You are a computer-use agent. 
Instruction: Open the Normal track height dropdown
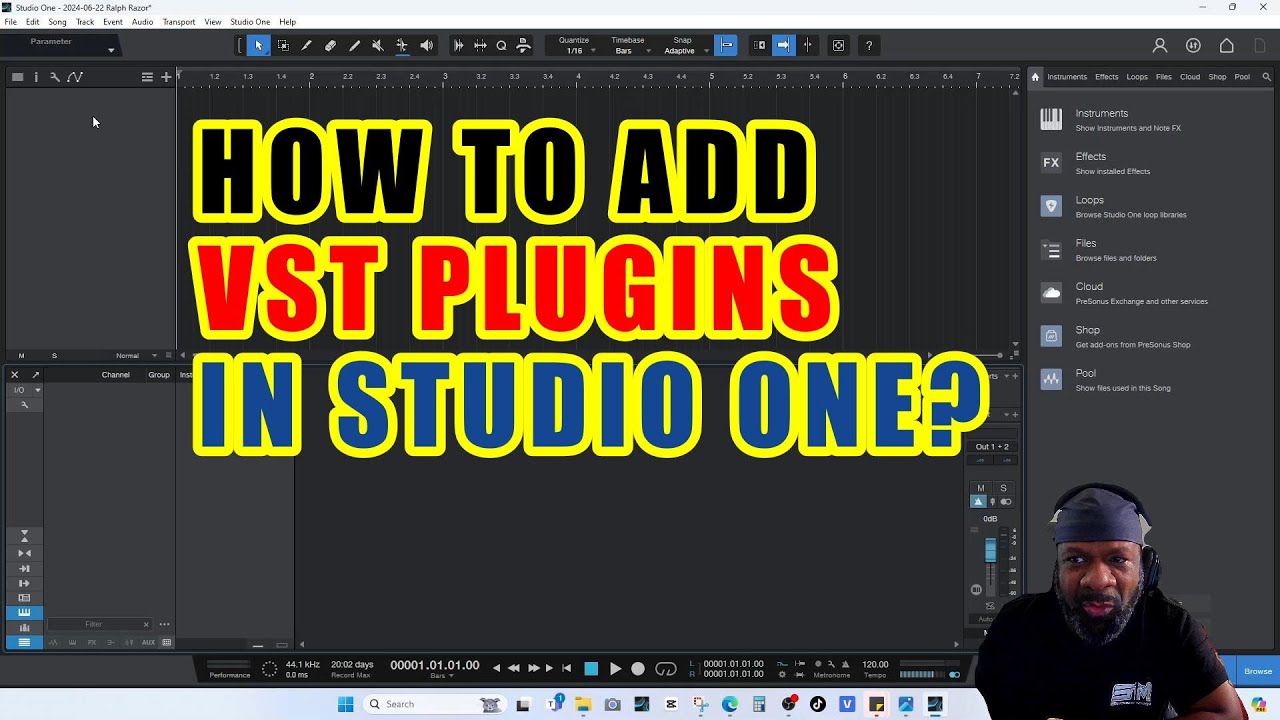click(136, 355)
